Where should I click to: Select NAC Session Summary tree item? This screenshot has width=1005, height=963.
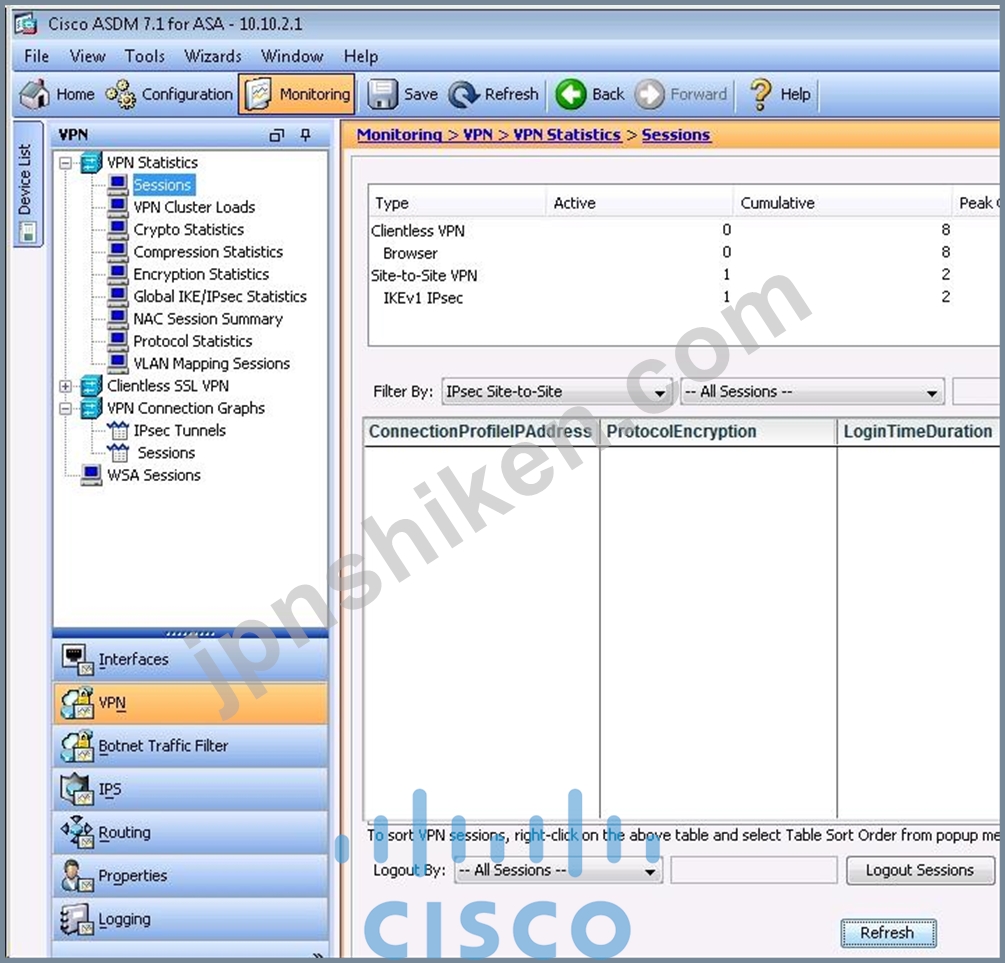pos(208,319)
